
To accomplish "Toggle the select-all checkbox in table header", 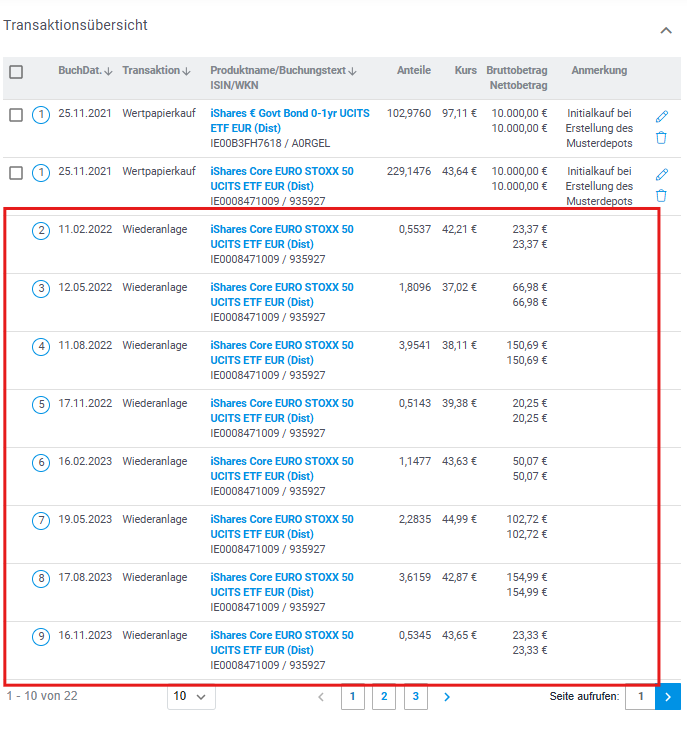I will click(16, 72).
